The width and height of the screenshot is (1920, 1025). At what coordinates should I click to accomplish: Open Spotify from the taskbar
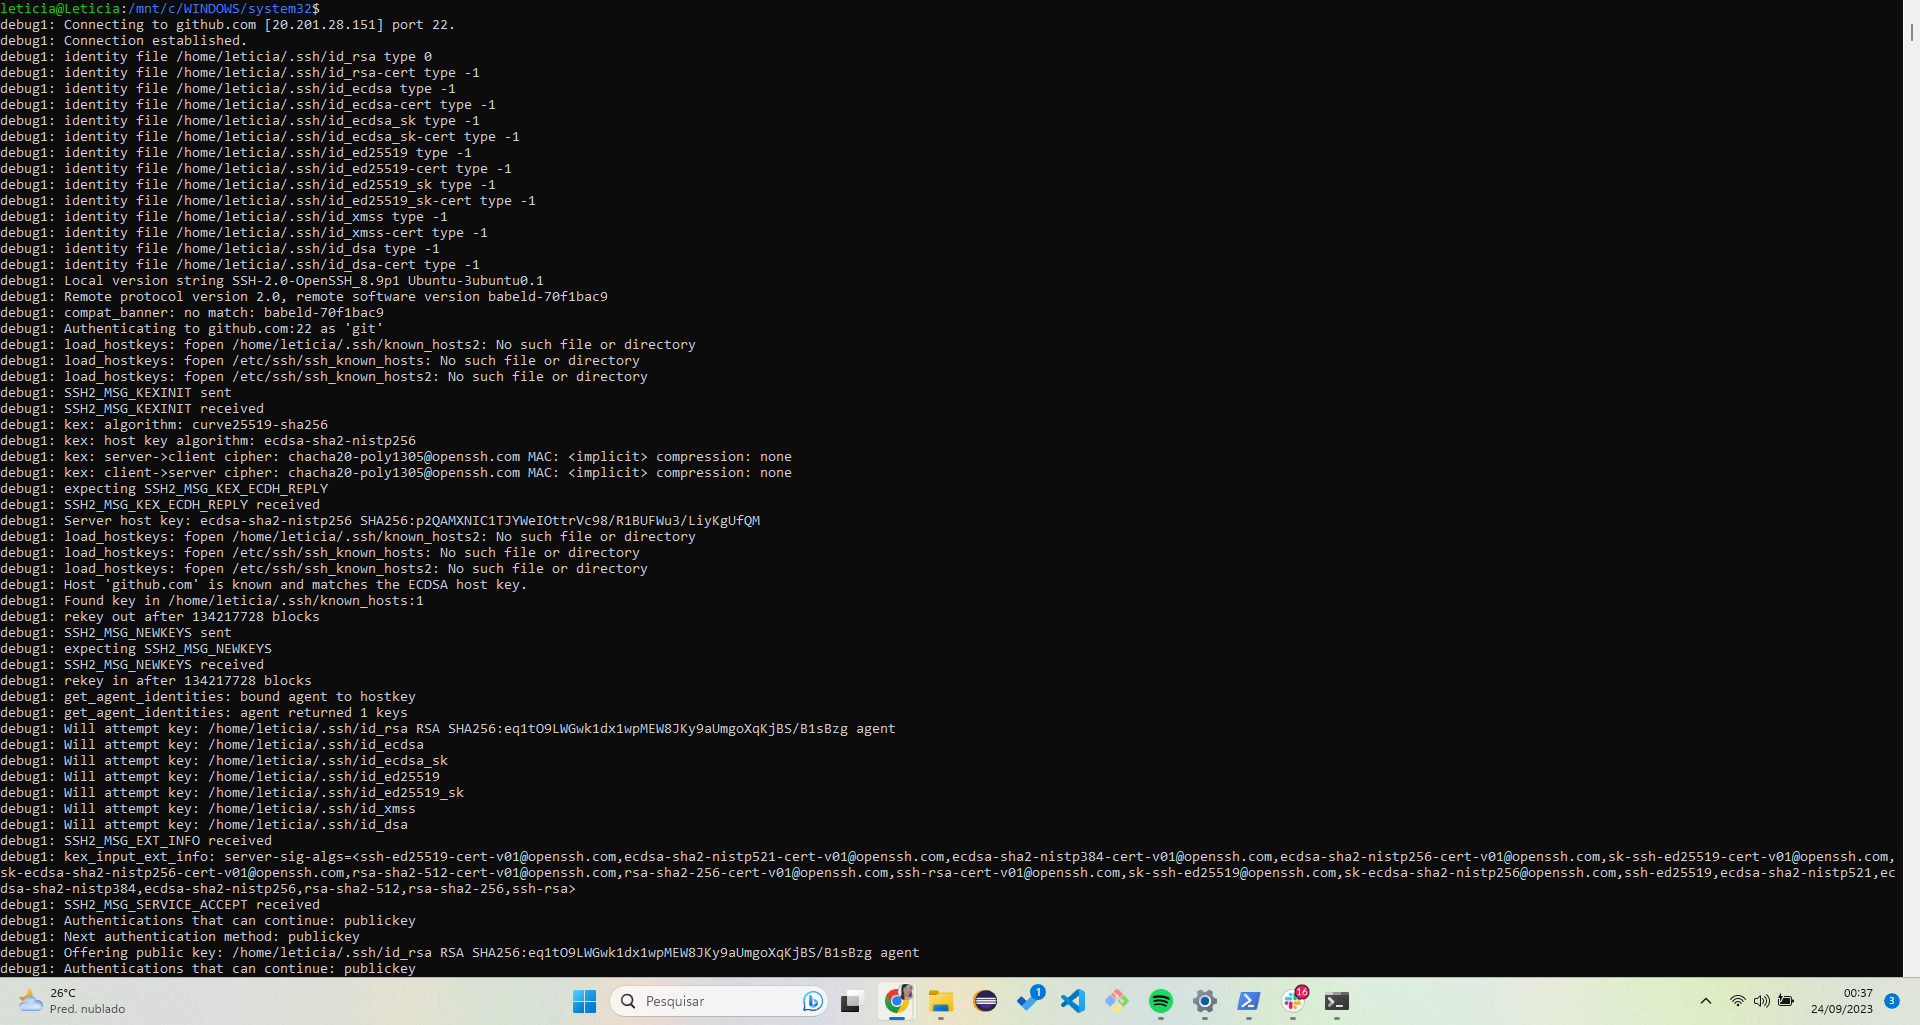point(1161,1001)
